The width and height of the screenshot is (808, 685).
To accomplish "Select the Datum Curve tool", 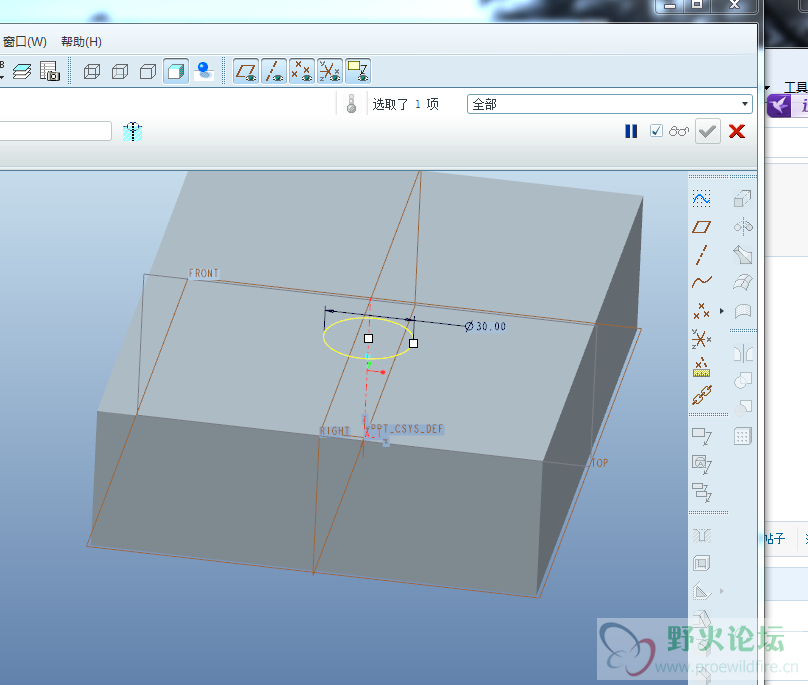I will tap(701, 282).
